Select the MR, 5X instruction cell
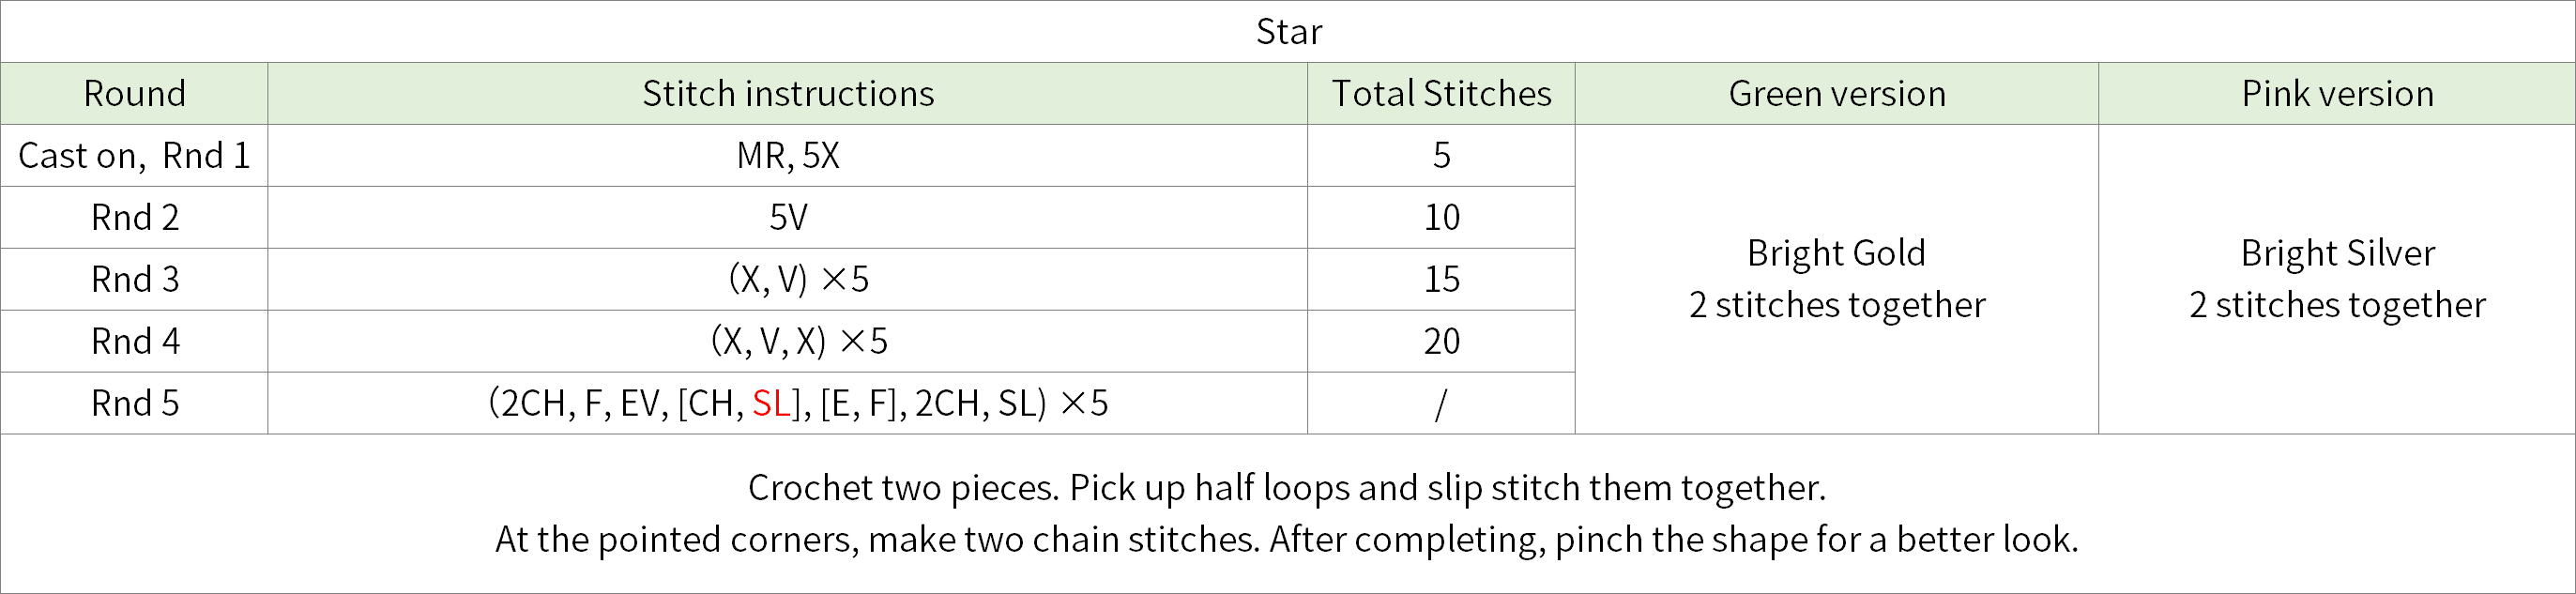The height and width of the screenshot is (594, 2576). (788, 155)
